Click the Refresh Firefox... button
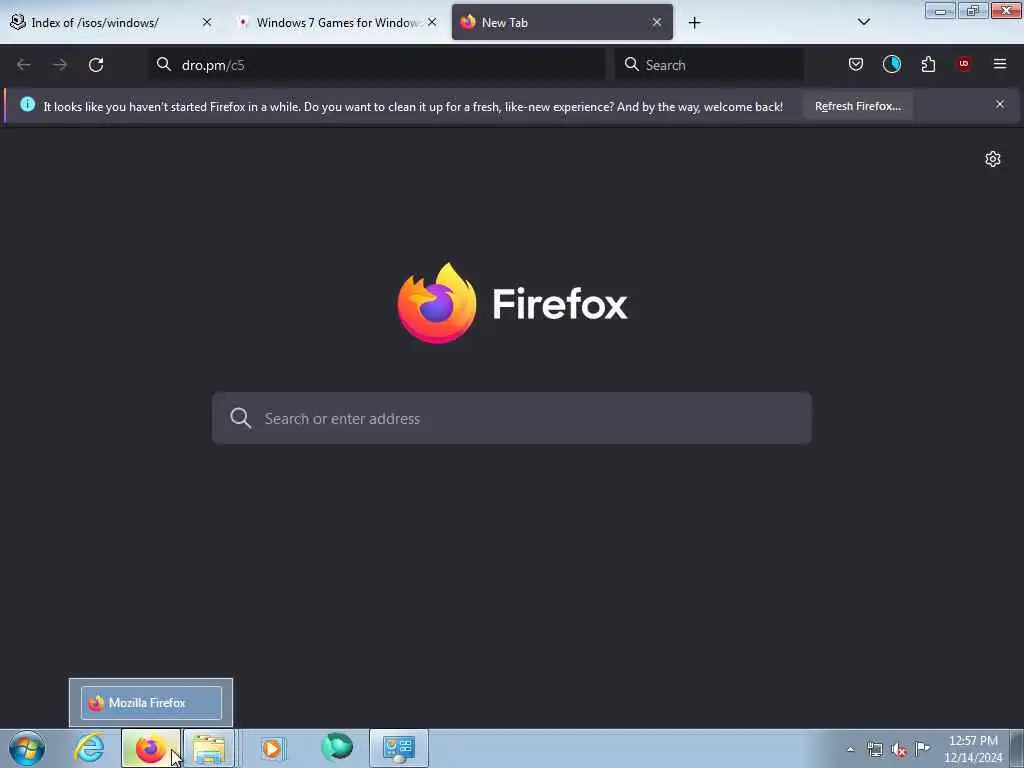 click(x=857, y=106)
